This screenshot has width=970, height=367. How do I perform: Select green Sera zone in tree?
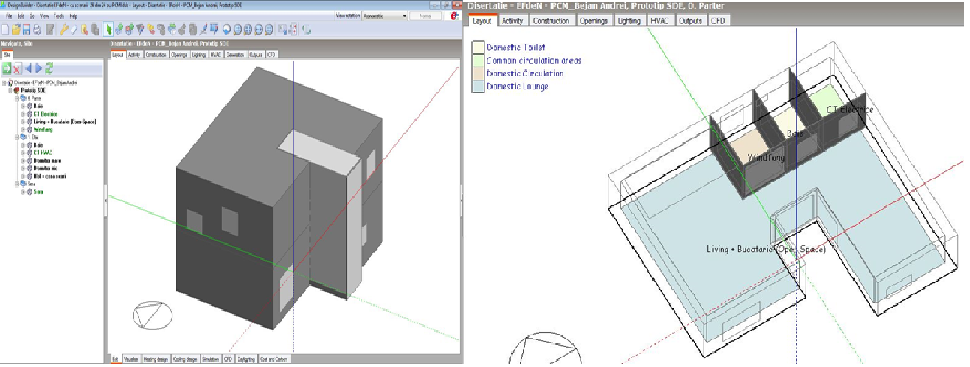click(38, 192)
